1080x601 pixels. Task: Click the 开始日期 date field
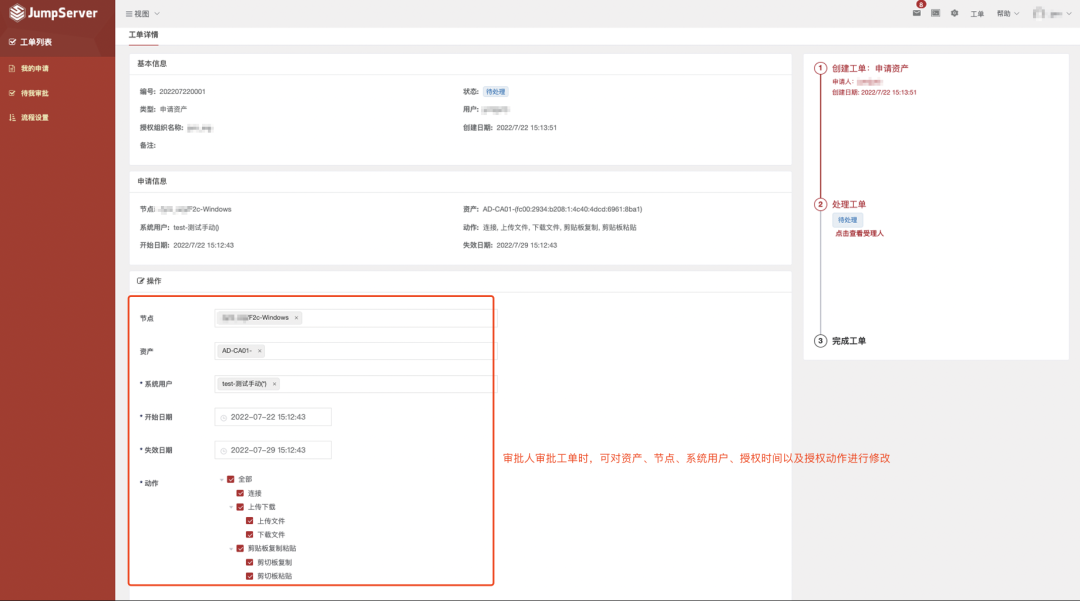tap(273, 417)
